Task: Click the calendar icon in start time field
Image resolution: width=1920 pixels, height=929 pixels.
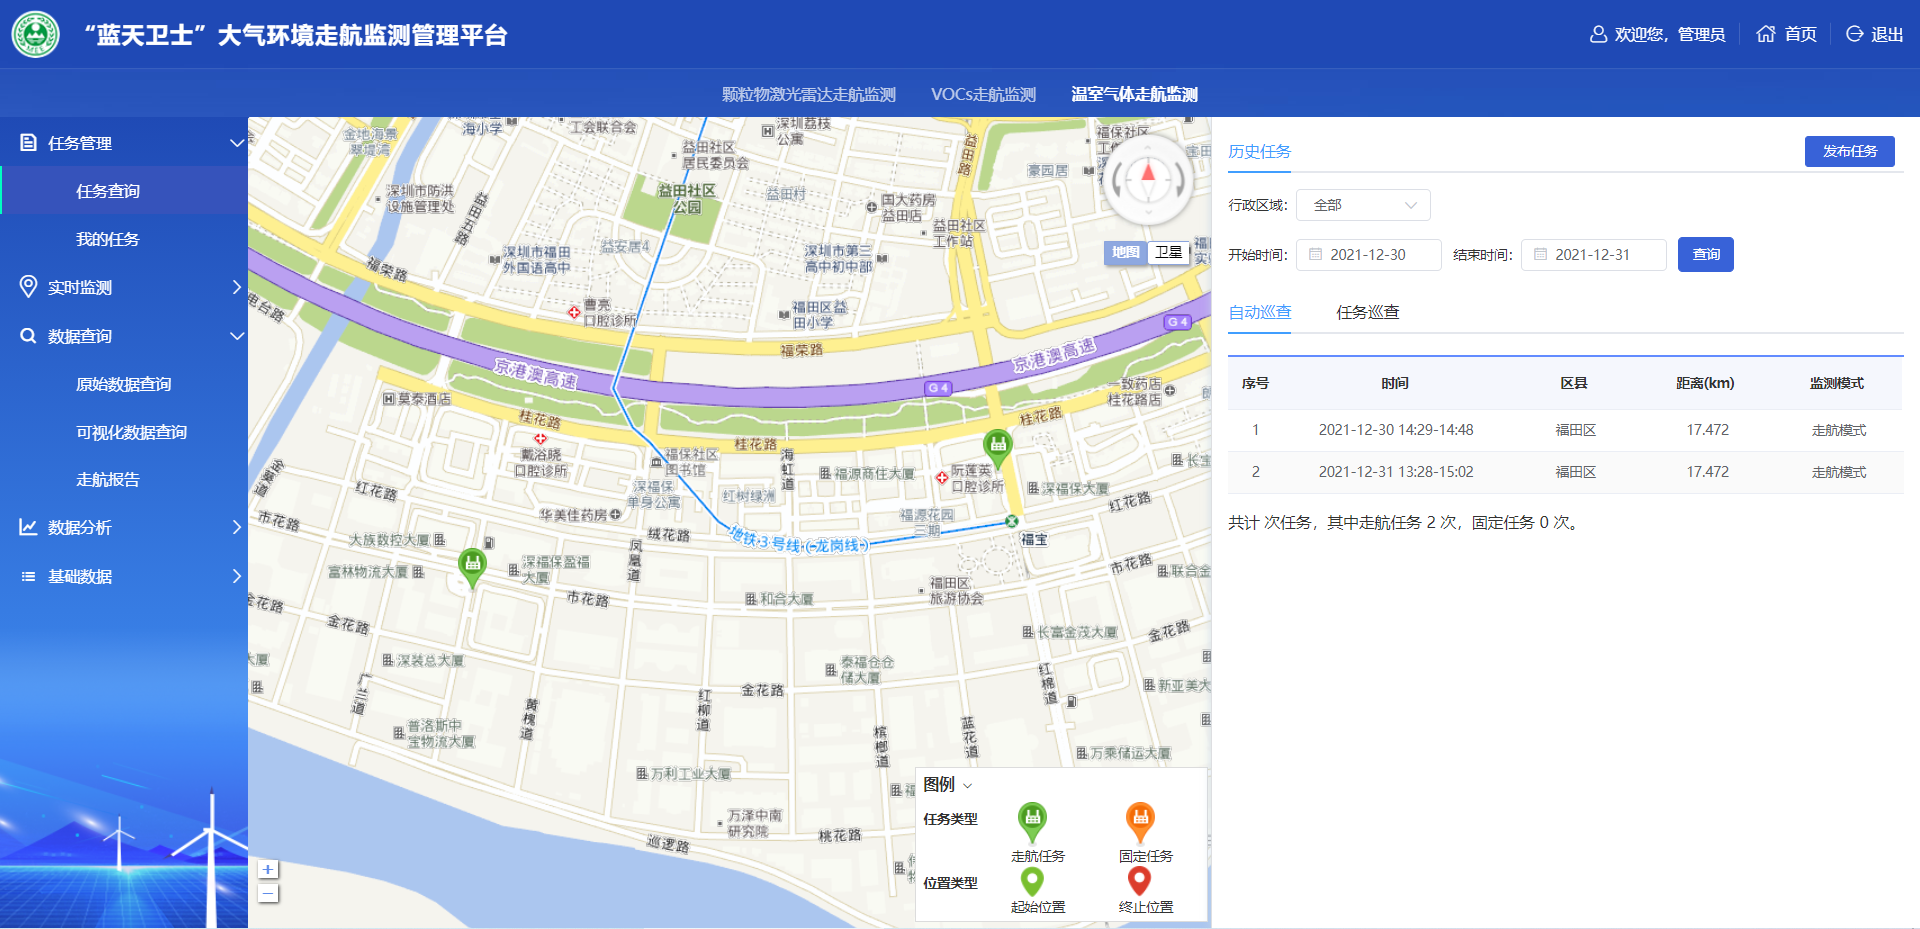Action: (x=1316, y=255)
